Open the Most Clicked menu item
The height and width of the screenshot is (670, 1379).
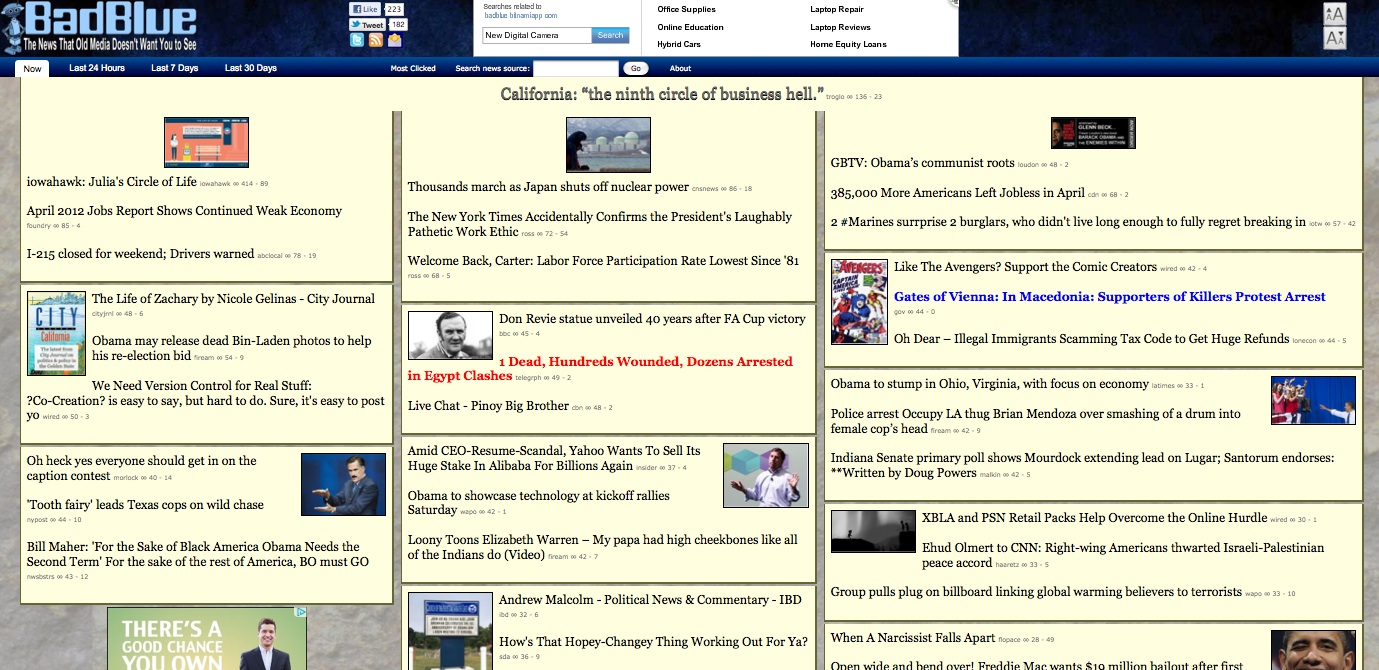tap(413, 69)
